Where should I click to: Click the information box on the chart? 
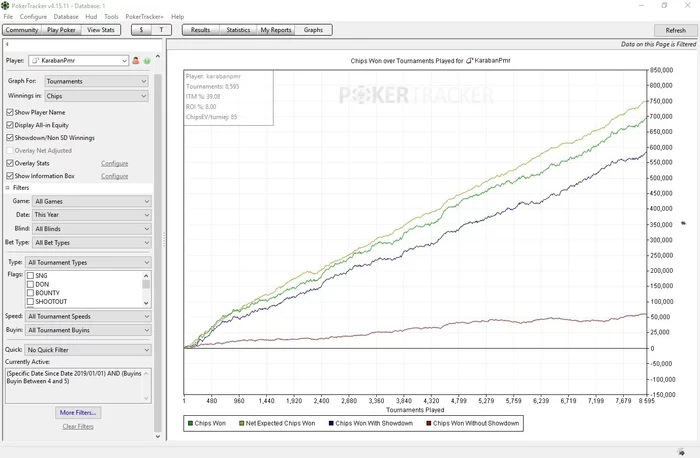(229, 97)
